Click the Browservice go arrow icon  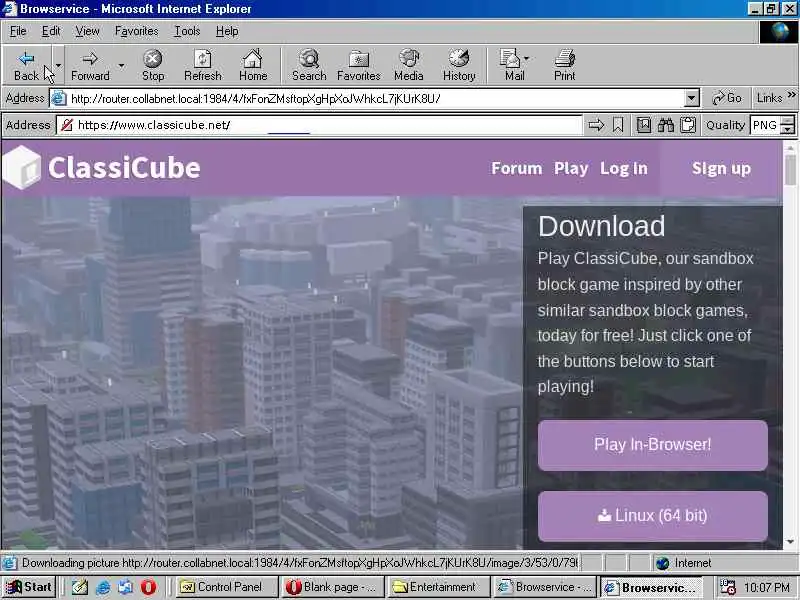596,125
